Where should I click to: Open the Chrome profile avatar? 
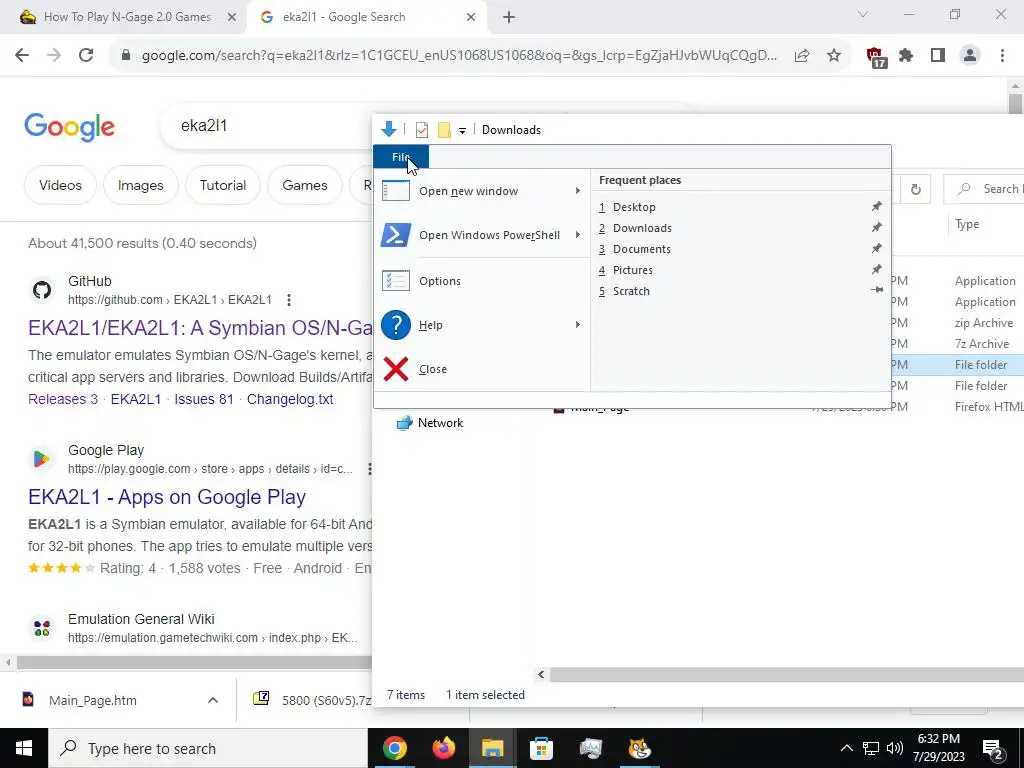point(970,56)
